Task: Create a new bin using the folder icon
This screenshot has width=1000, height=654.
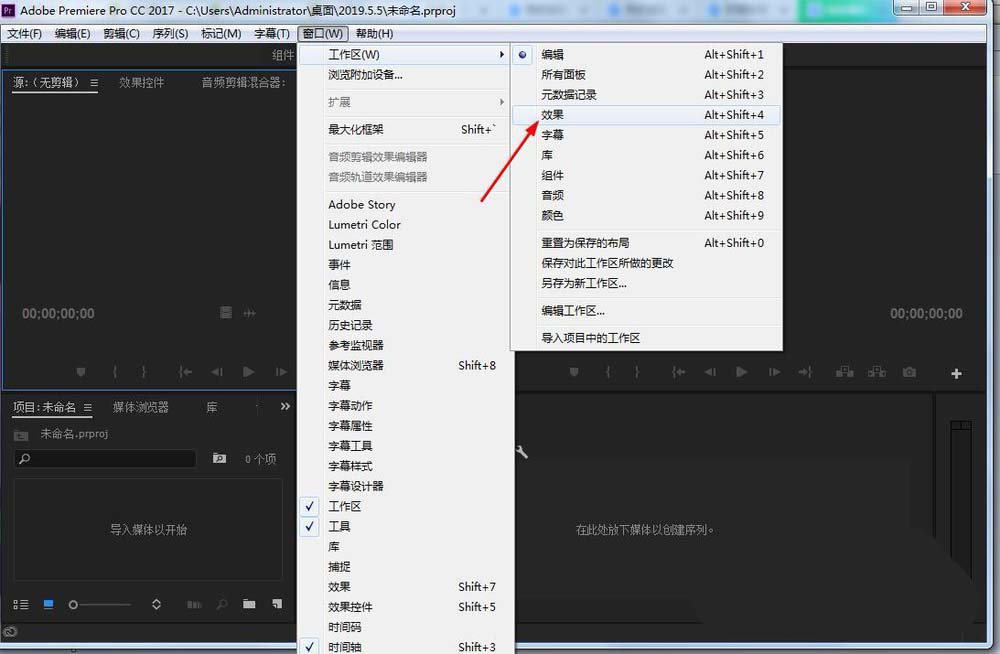Action: (248, 604)
